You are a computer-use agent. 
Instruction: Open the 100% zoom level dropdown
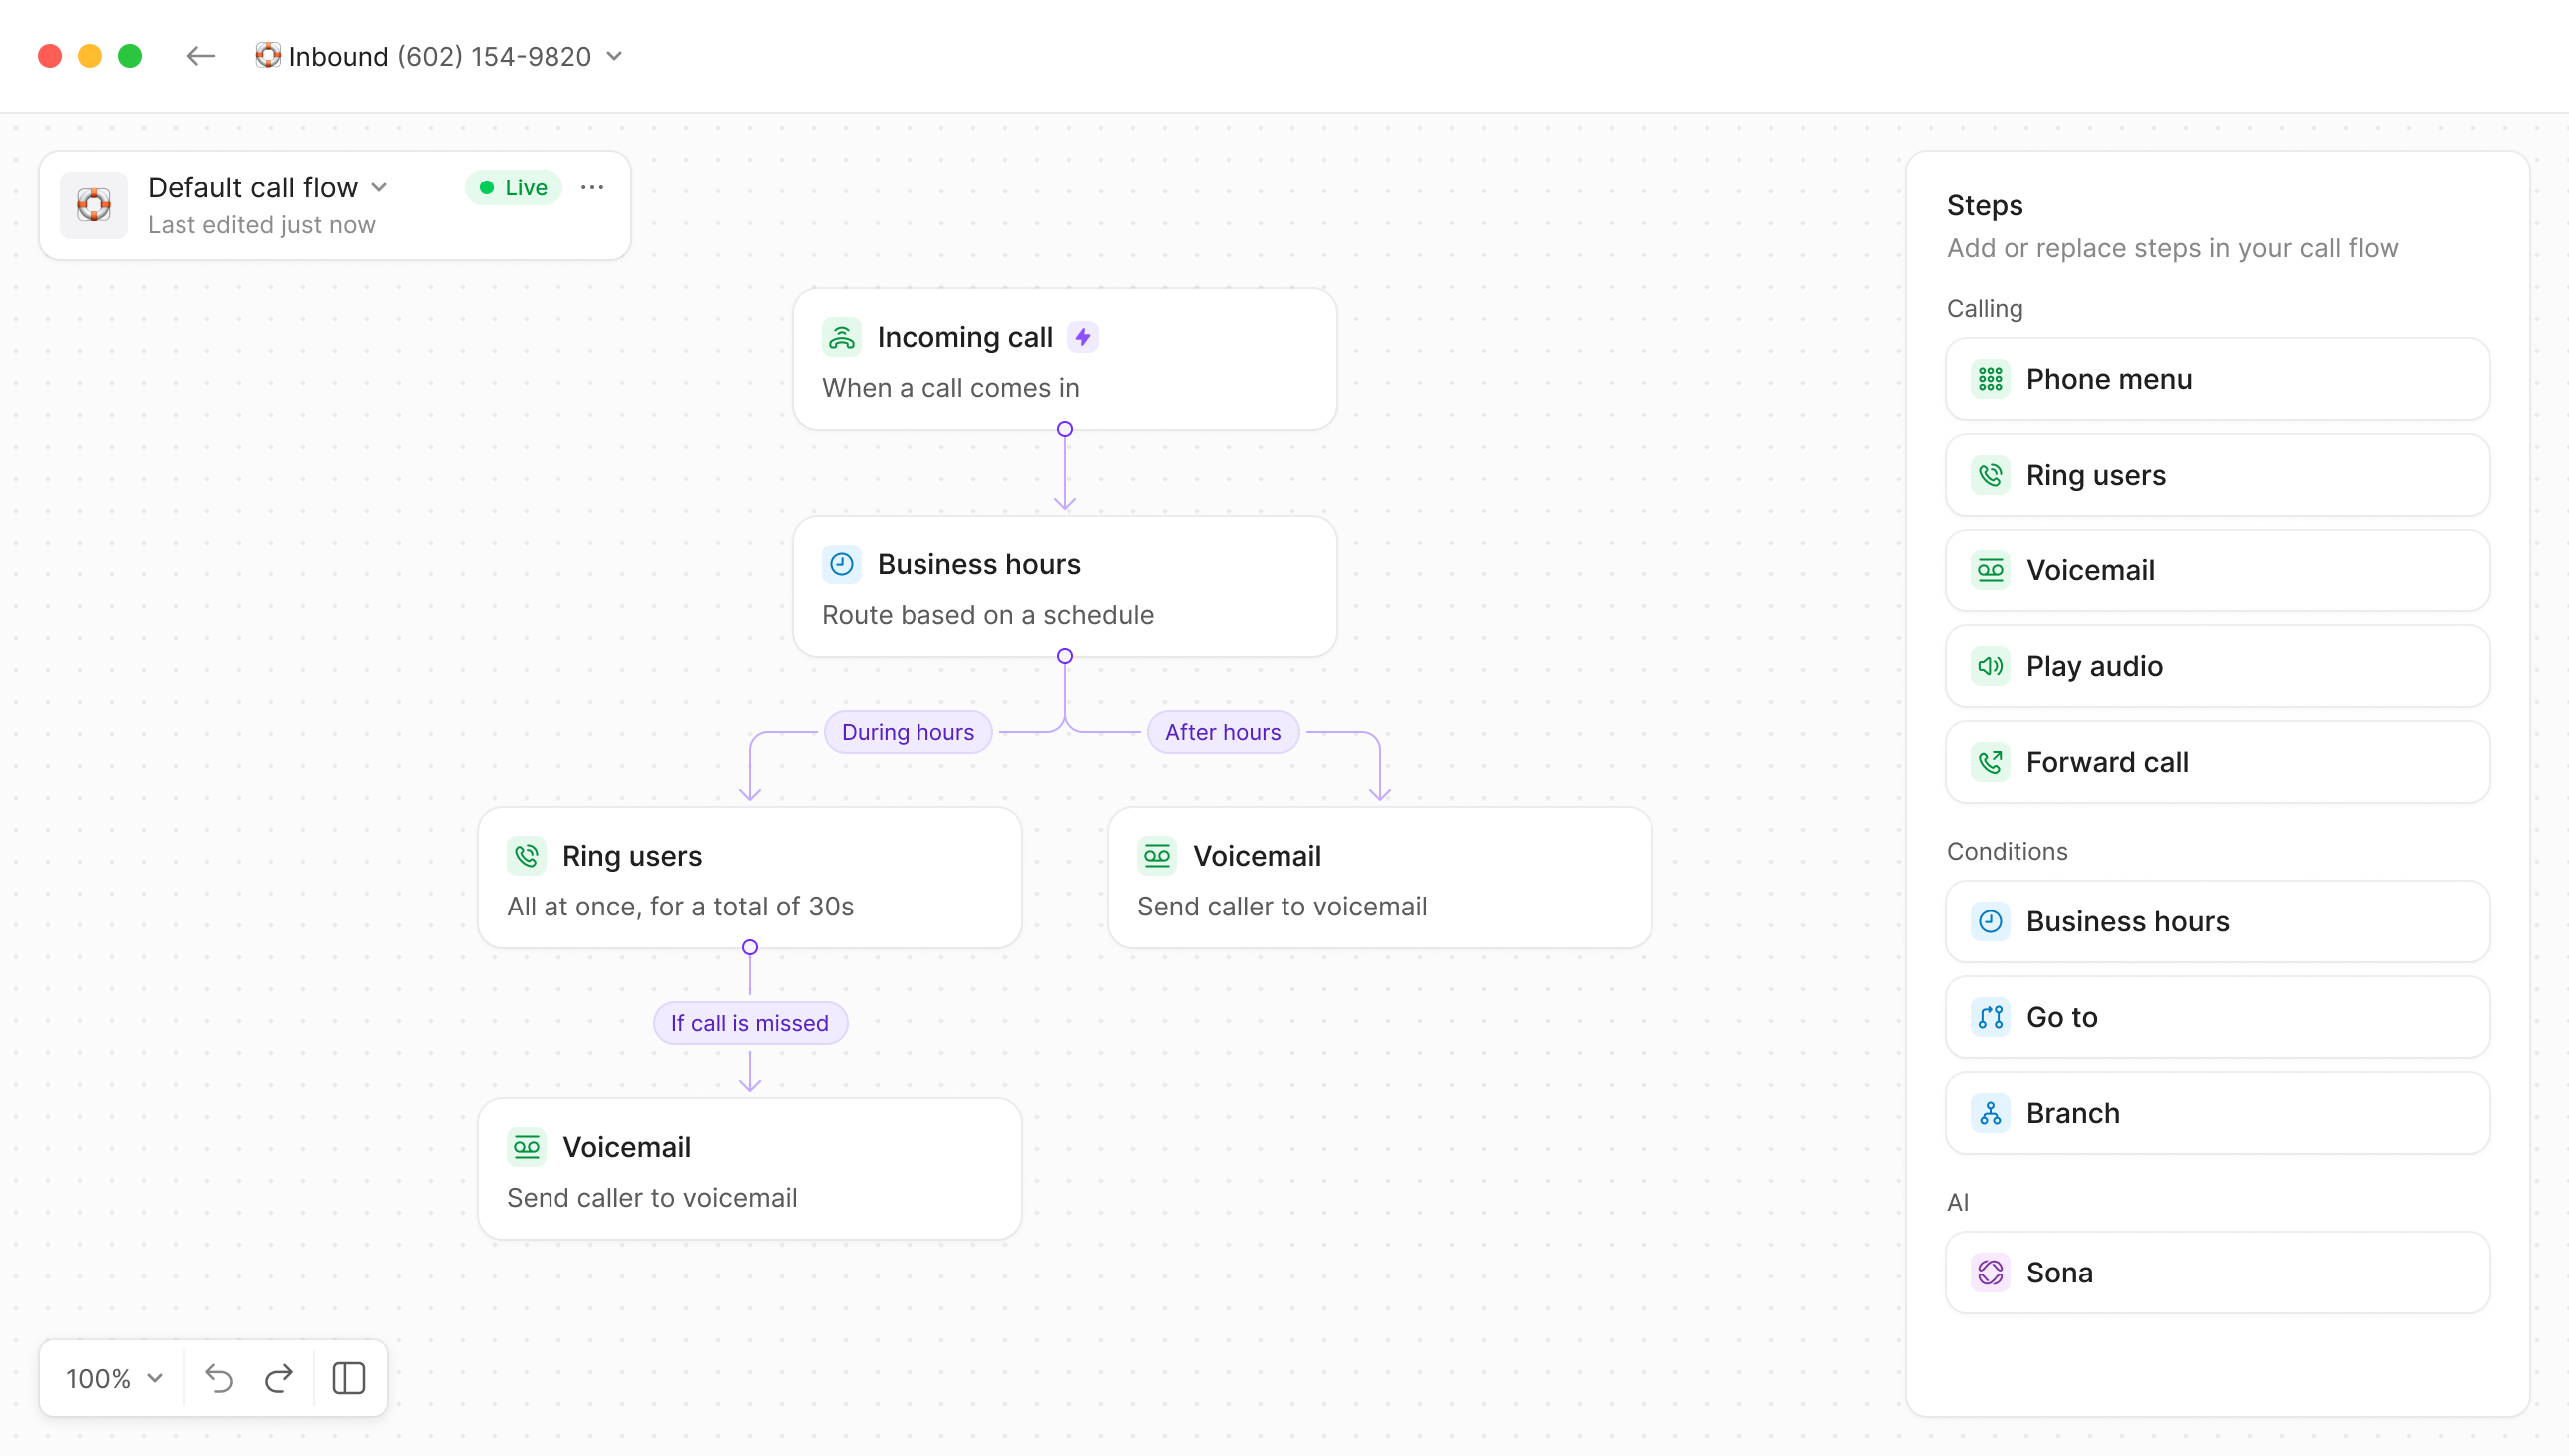click(113, 1378)
